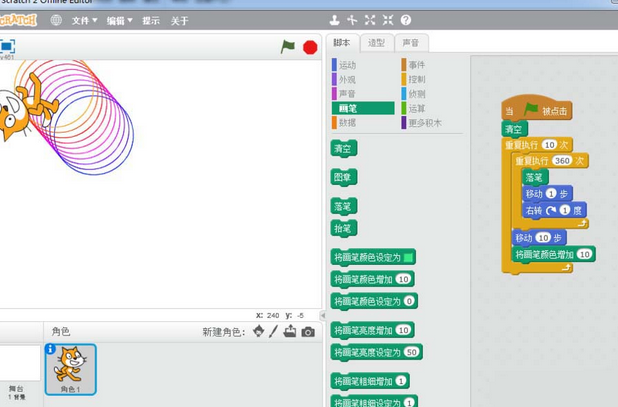Open the sprite info panel via the blue i badge

tap(51, 349)
